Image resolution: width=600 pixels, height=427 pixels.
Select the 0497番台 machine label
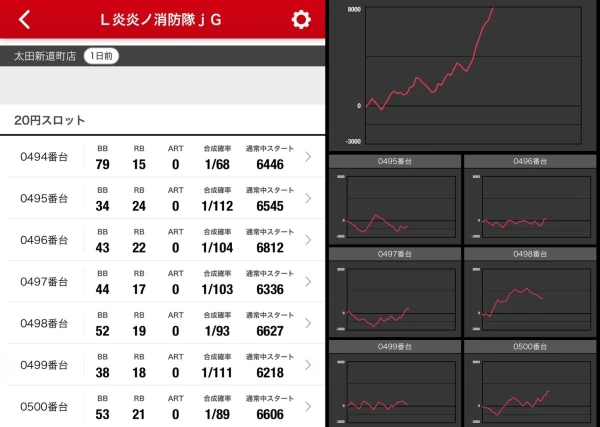click(43, 282)
